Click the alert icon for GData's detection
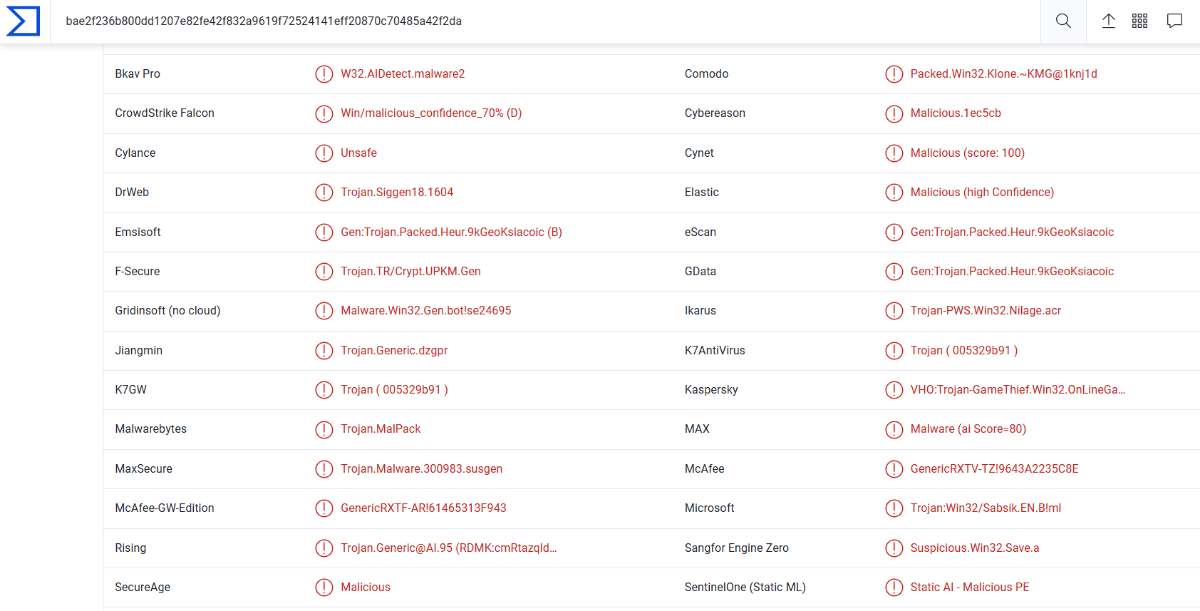The width and height of the screenshot is (1200, 611). [x=894, y=271]
